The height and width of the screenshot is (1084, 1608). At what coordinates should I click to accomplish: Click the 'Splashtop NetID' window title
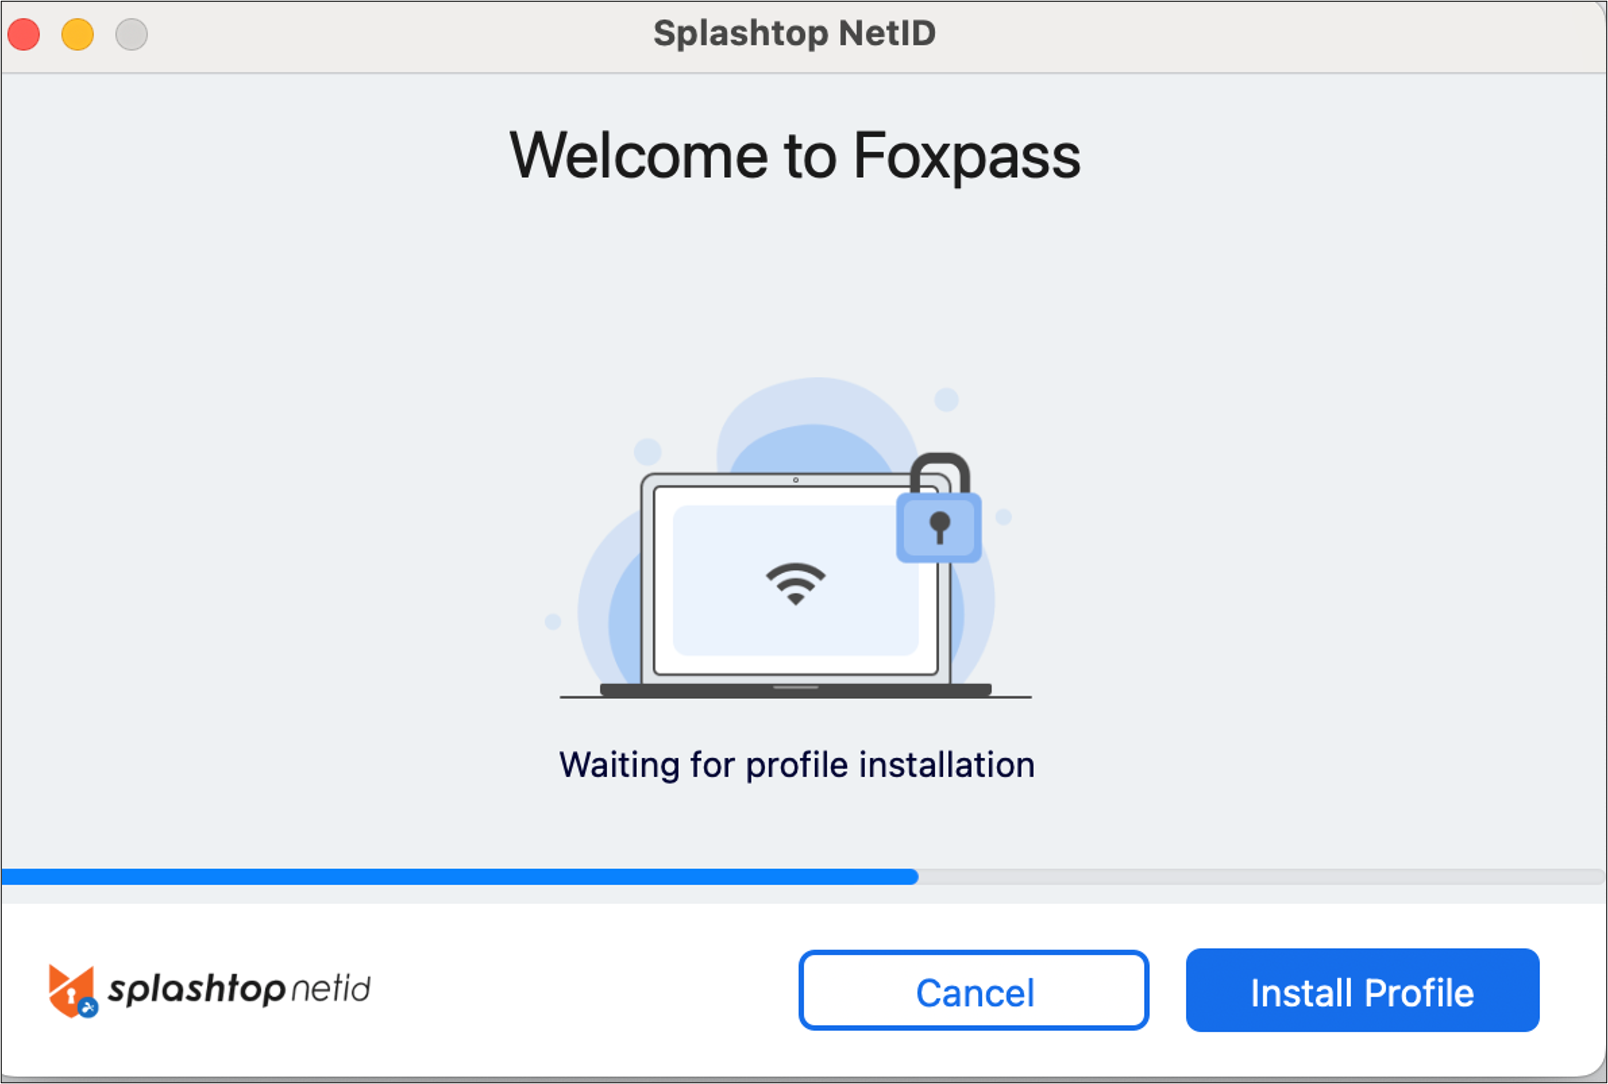click(x=795, y=33)
